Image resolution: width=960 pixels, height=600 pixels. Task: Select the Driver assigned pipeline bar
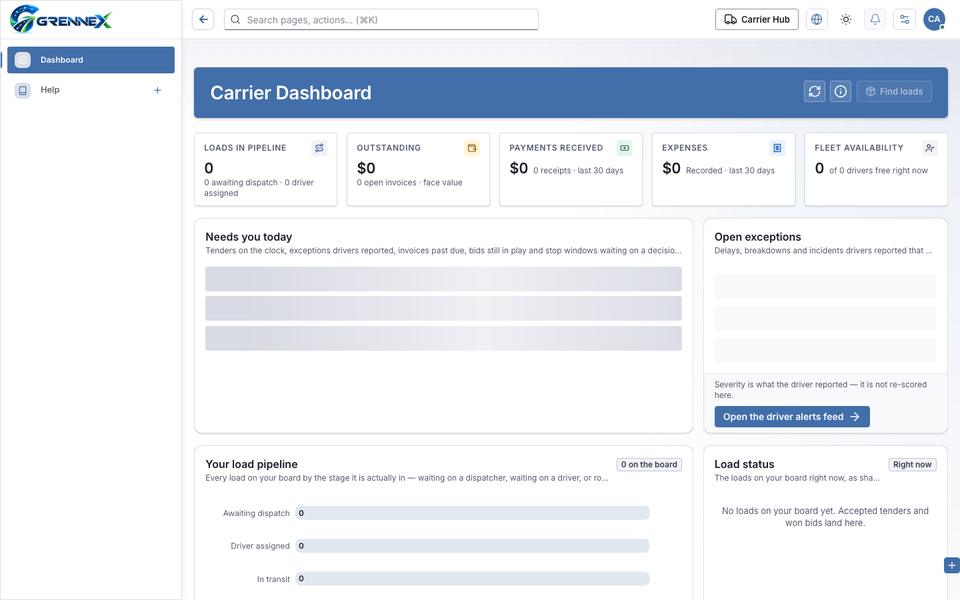pos(473,546)
